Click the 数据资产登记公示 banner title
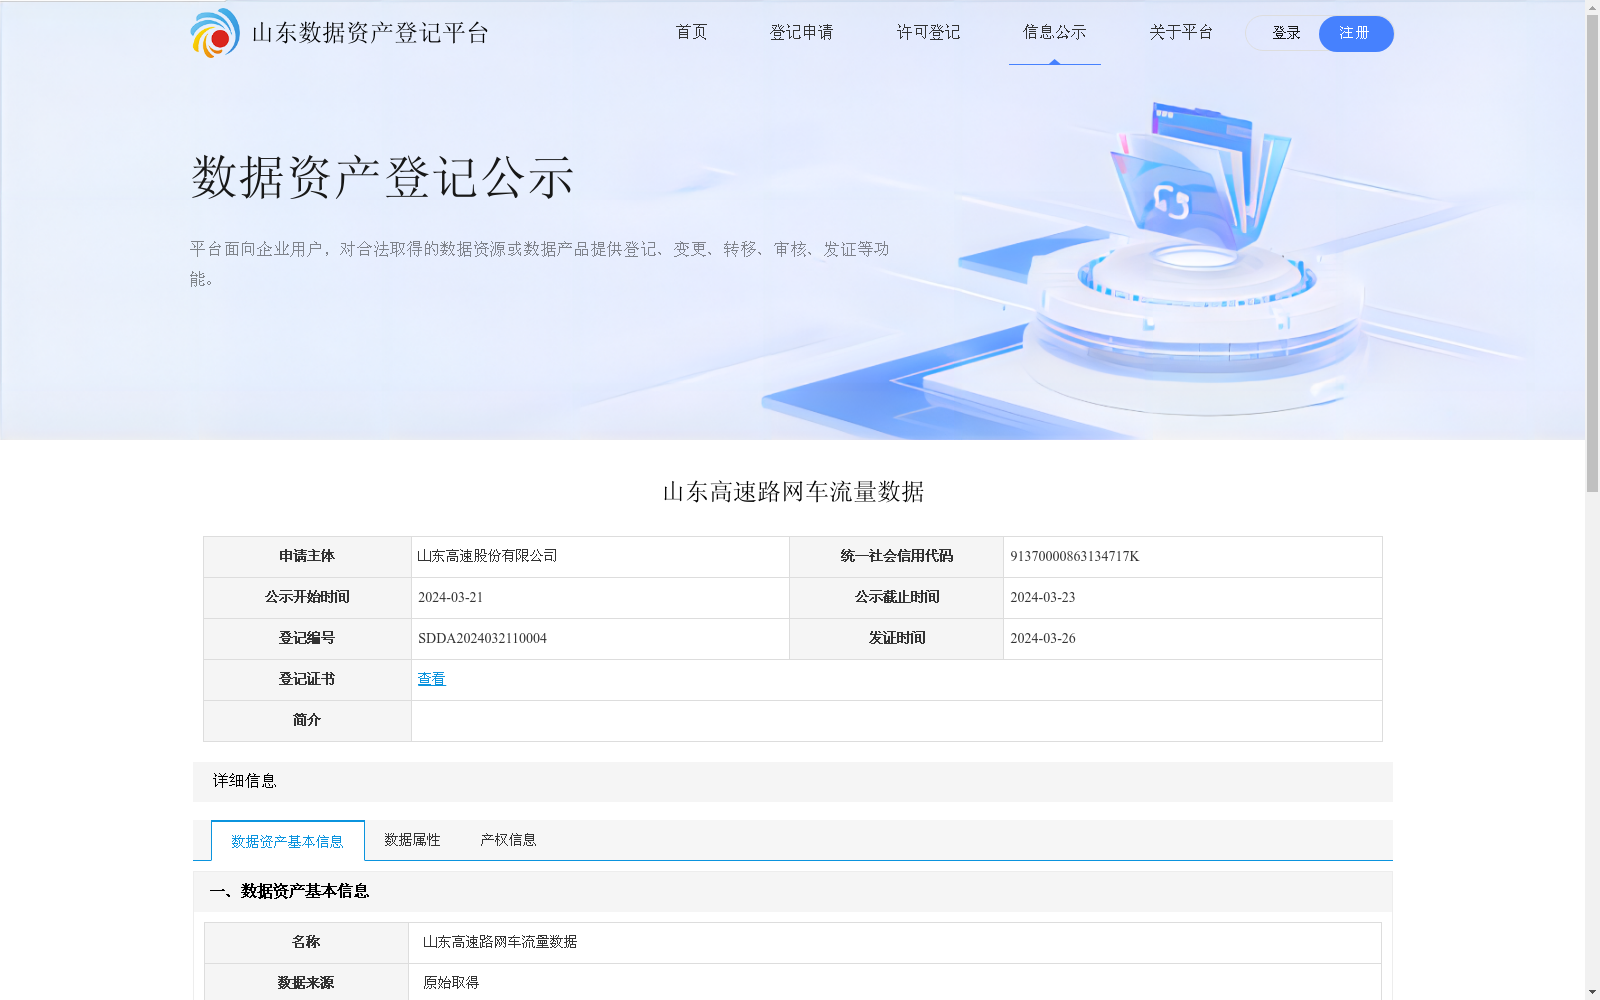This screenshot has height=1000, width=1600. point(383,178)
